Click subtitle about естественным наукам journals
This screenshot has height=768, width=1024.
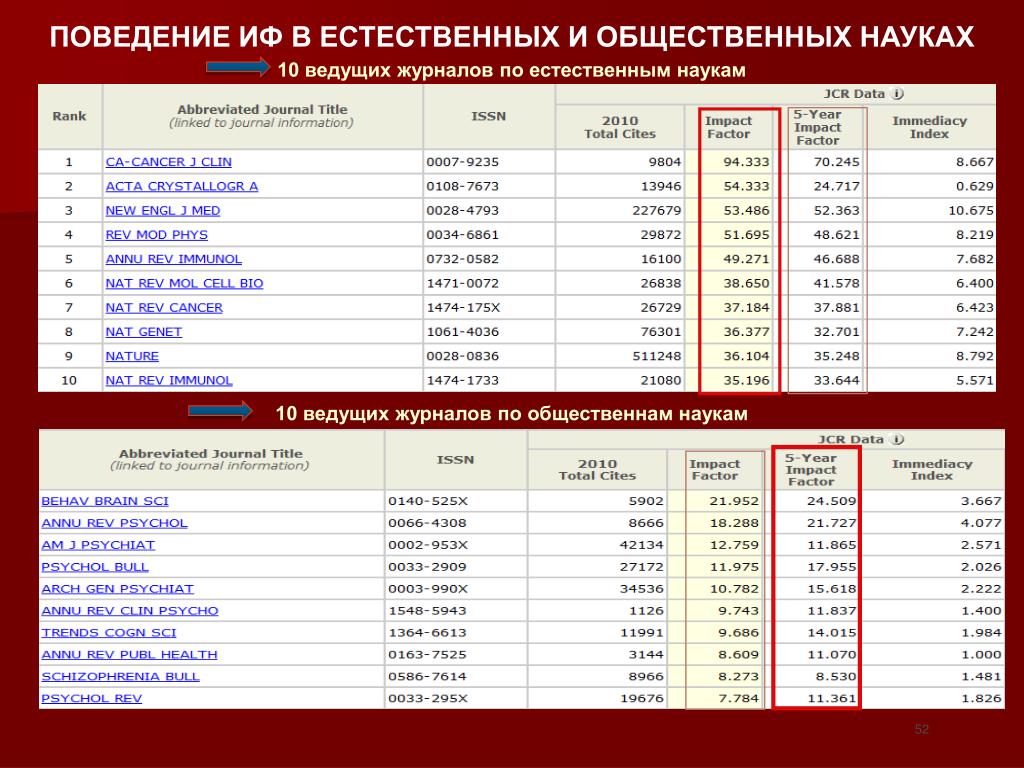pyautogui.click(x=511, y=70)
